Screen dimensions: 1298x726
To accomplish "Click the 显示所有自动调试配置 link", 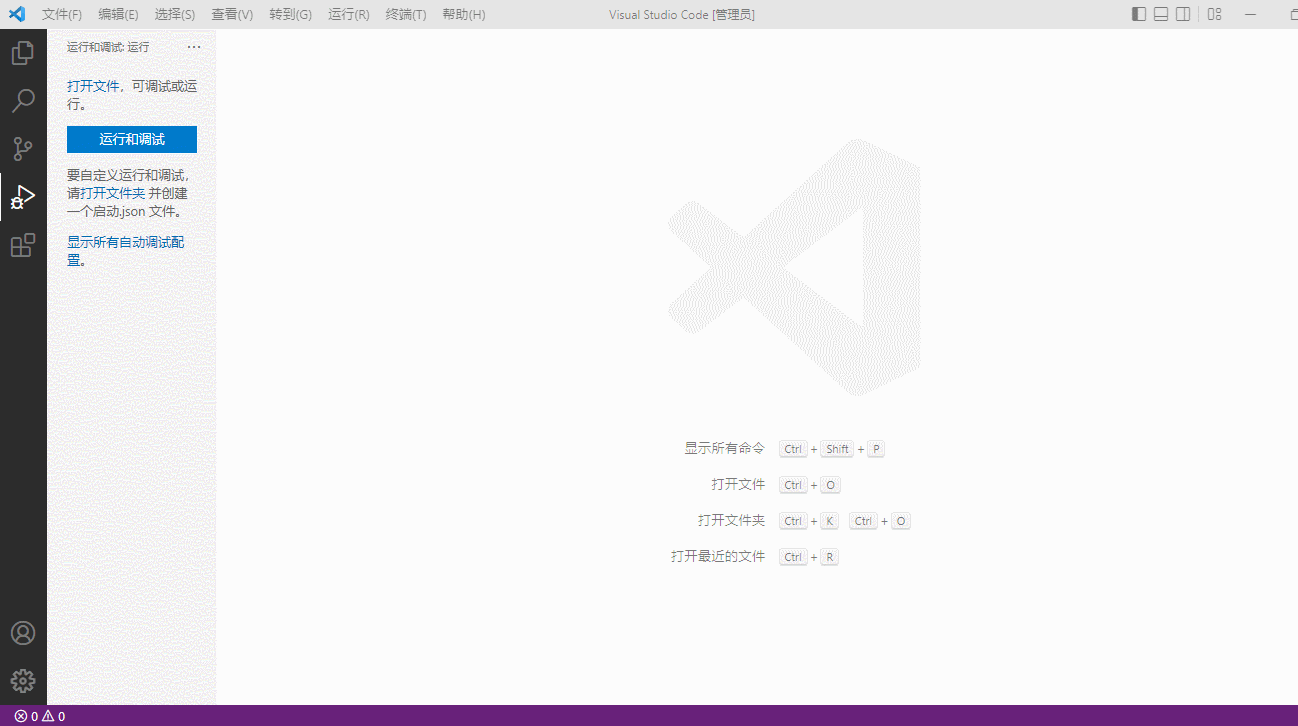I will pyautogui.click(x=124, y=241).
